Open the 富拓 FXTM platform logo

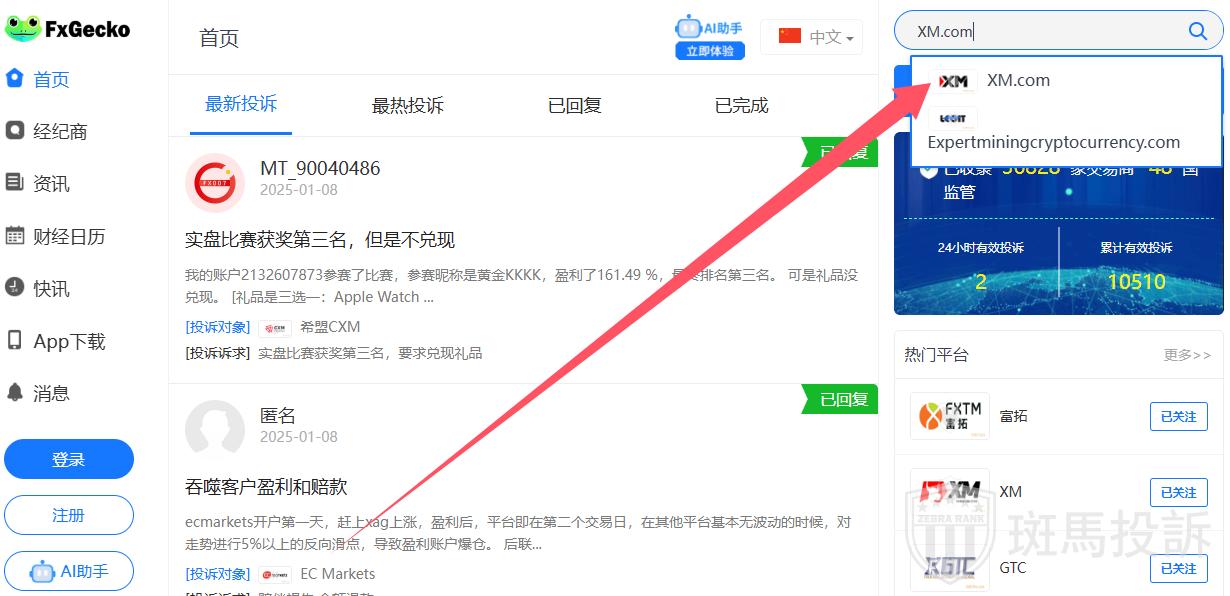pos(949,416)
